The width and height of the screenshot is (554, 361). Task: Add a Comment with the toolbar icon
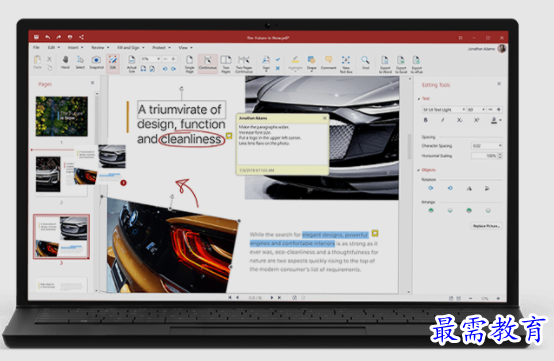point(329,63)
